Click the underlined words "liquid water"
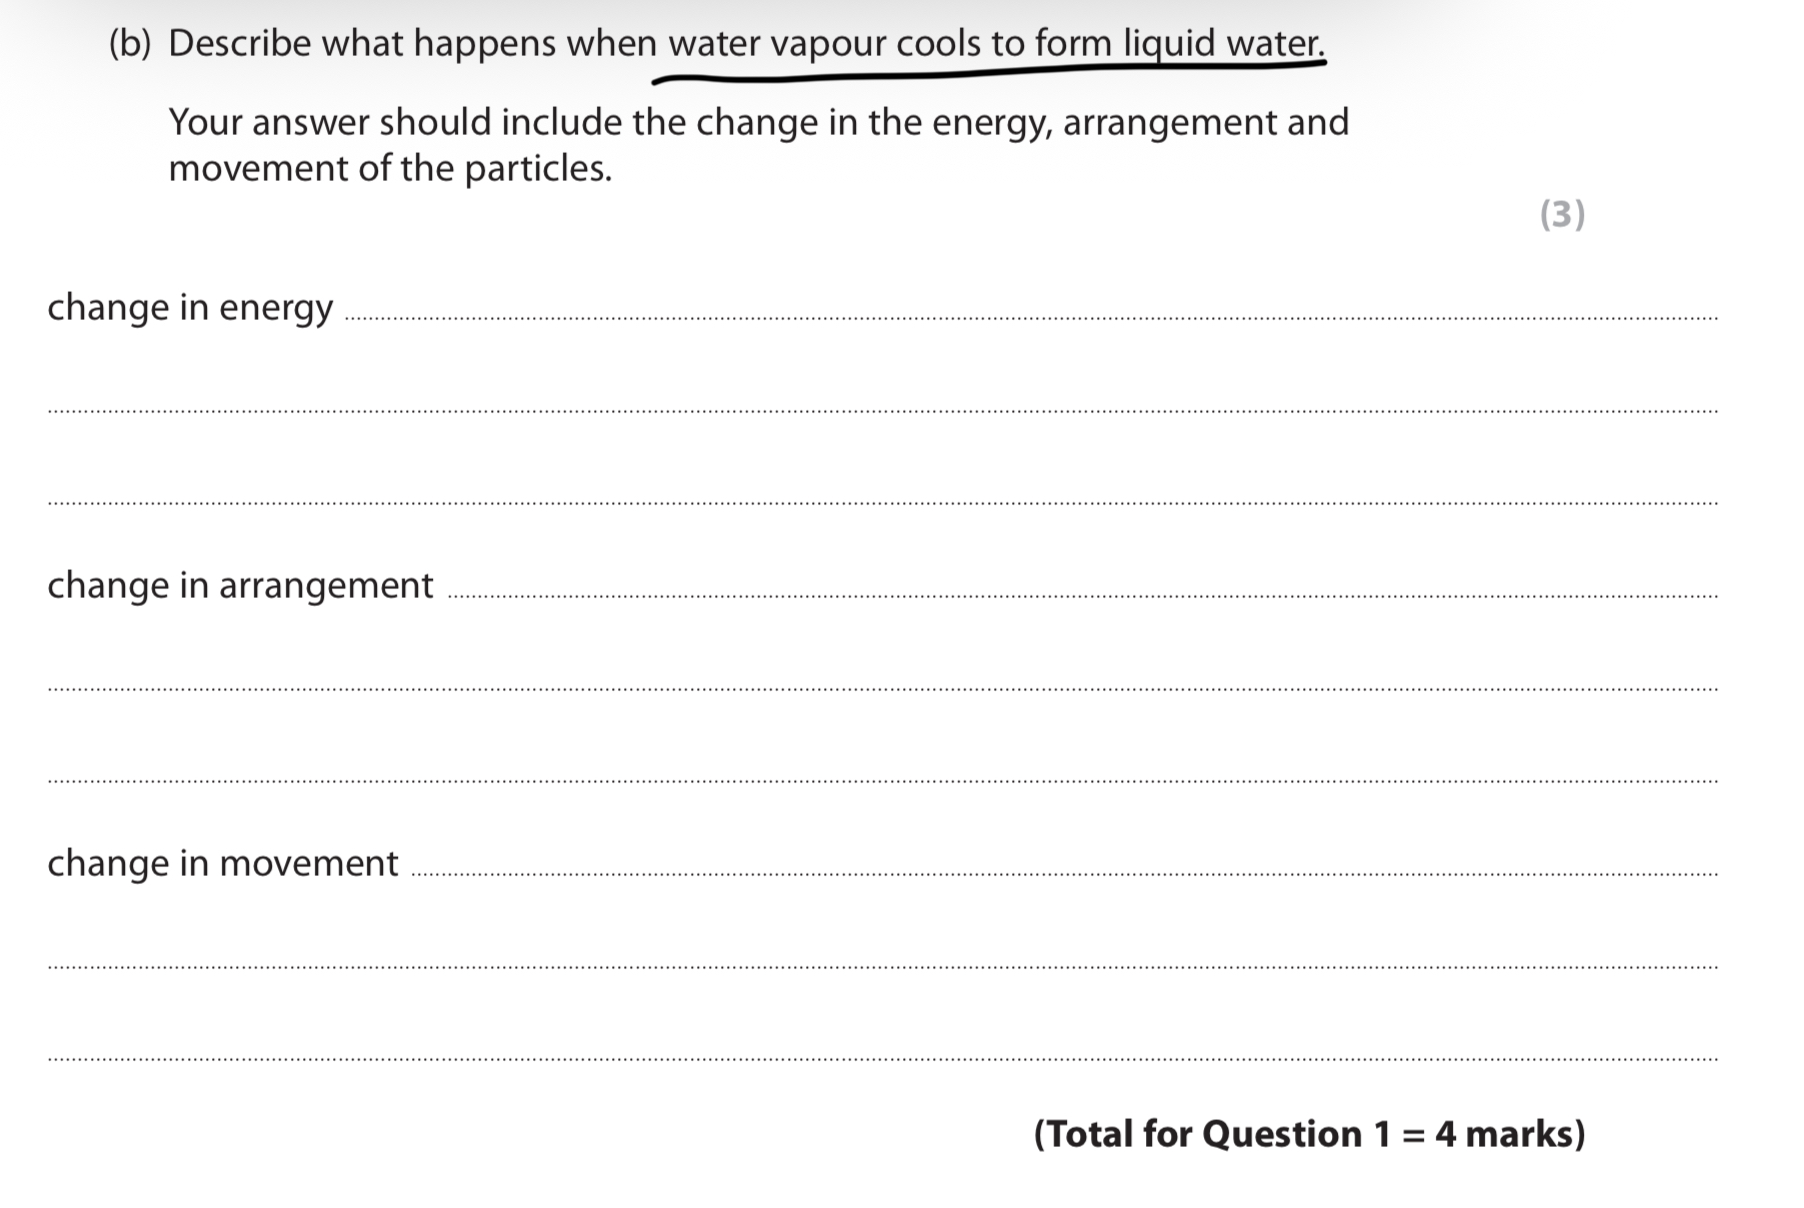 [x=1223, y=44]
